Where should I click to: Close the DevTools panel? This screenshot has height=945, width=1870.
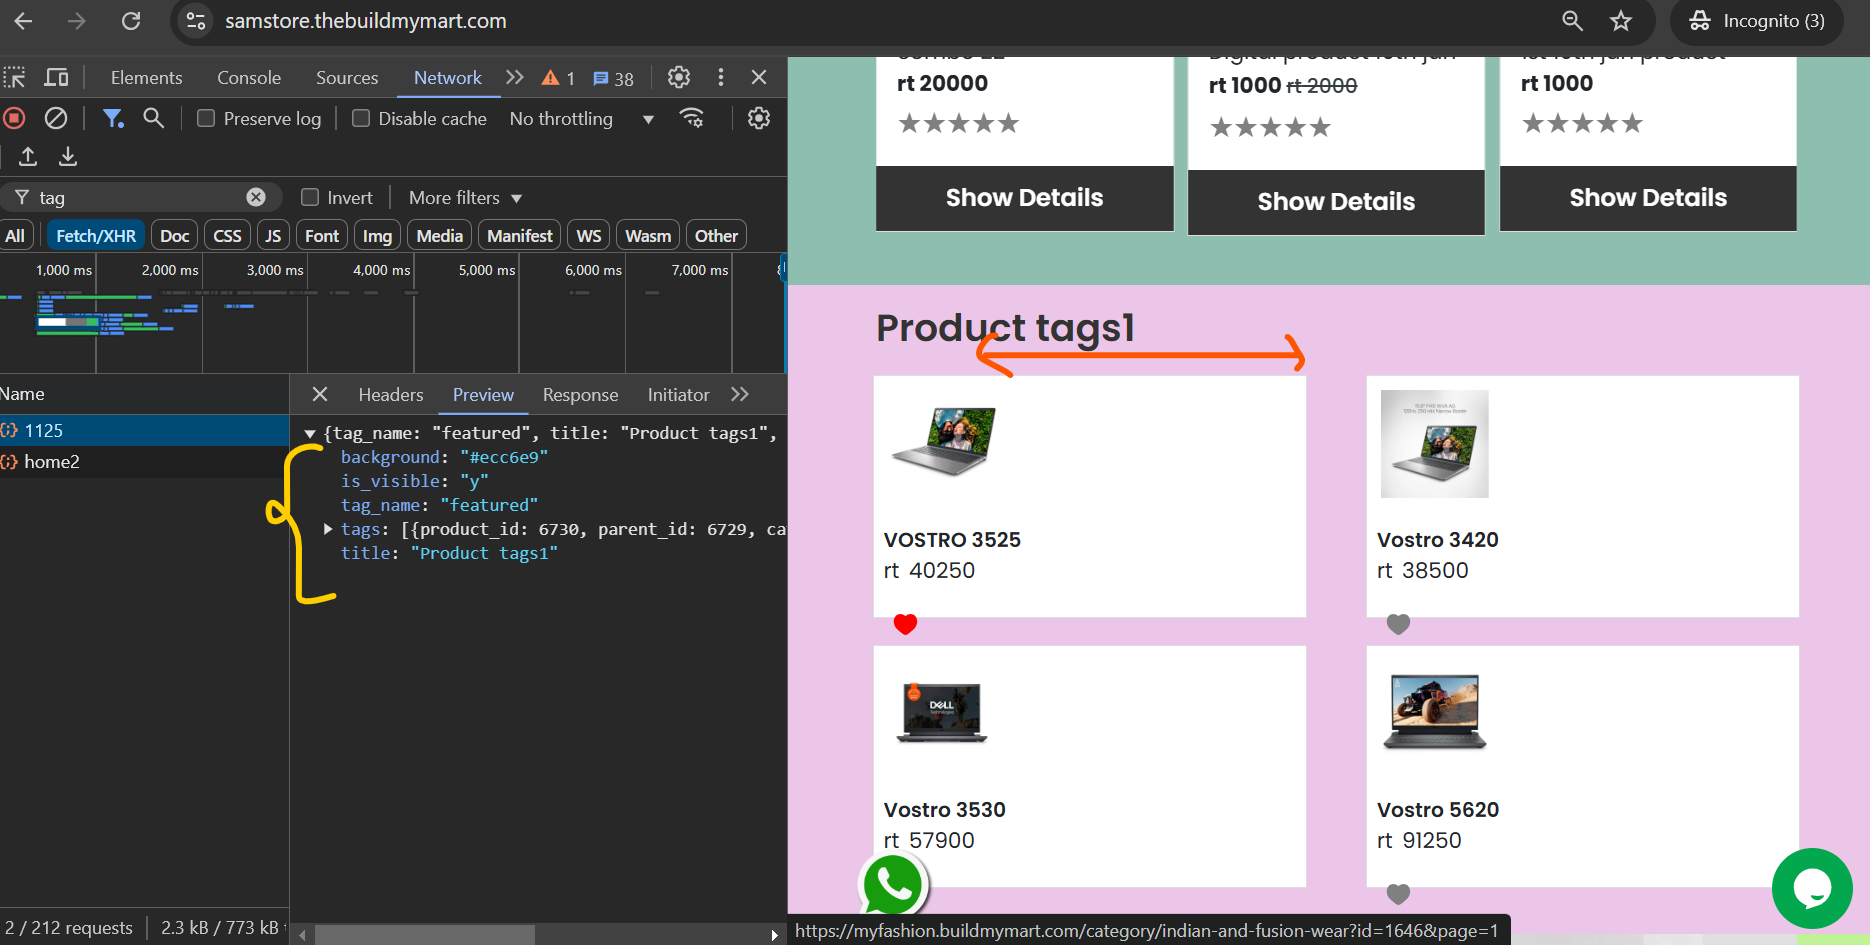click(x=759, y=77)
